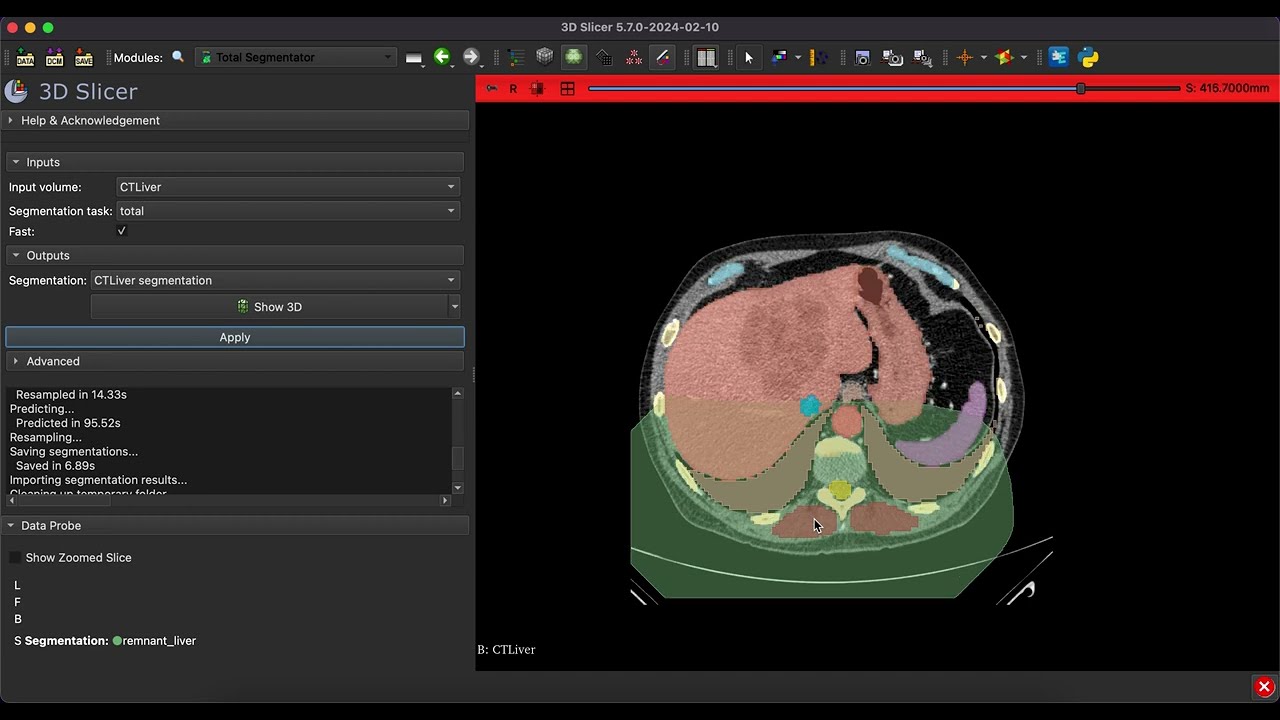Open the Segmentation task dropdown
Viewport: 1280px width, 720px height.
[288, 211]
